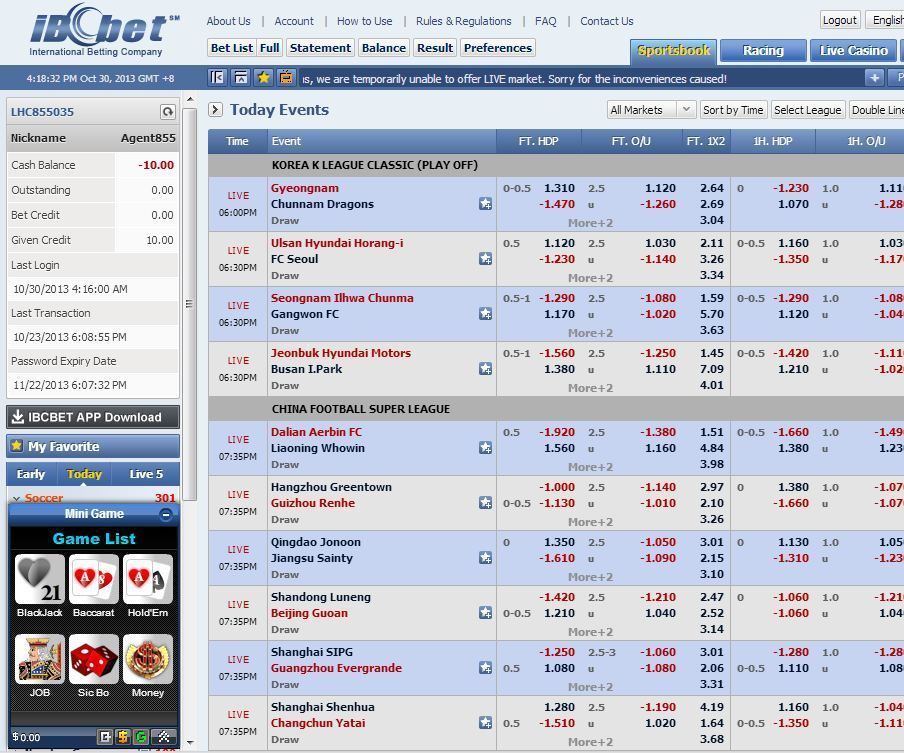904x753 pixels.
Task: Click the hide header toolbar icon
Action: click(240, 77)
